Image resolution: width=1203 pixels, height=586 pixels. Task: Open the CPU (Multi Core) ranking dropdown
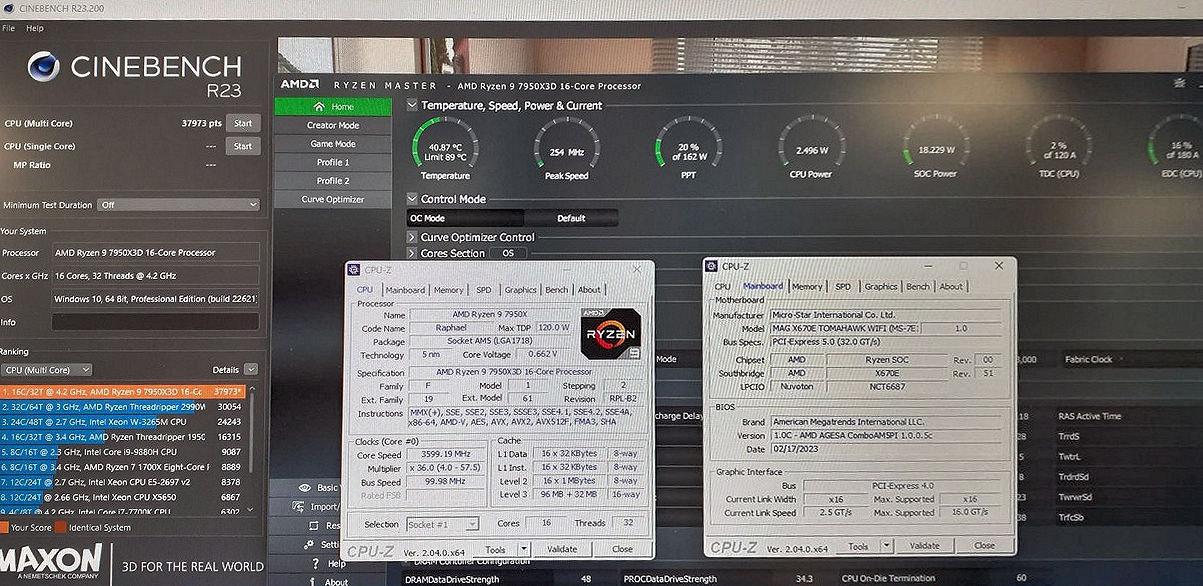(x=48, y=370)
